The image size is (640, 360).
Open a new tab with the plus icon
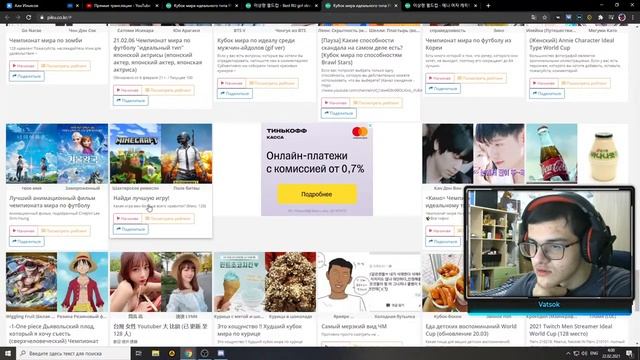pyautogui.click(x=488, y=6)
